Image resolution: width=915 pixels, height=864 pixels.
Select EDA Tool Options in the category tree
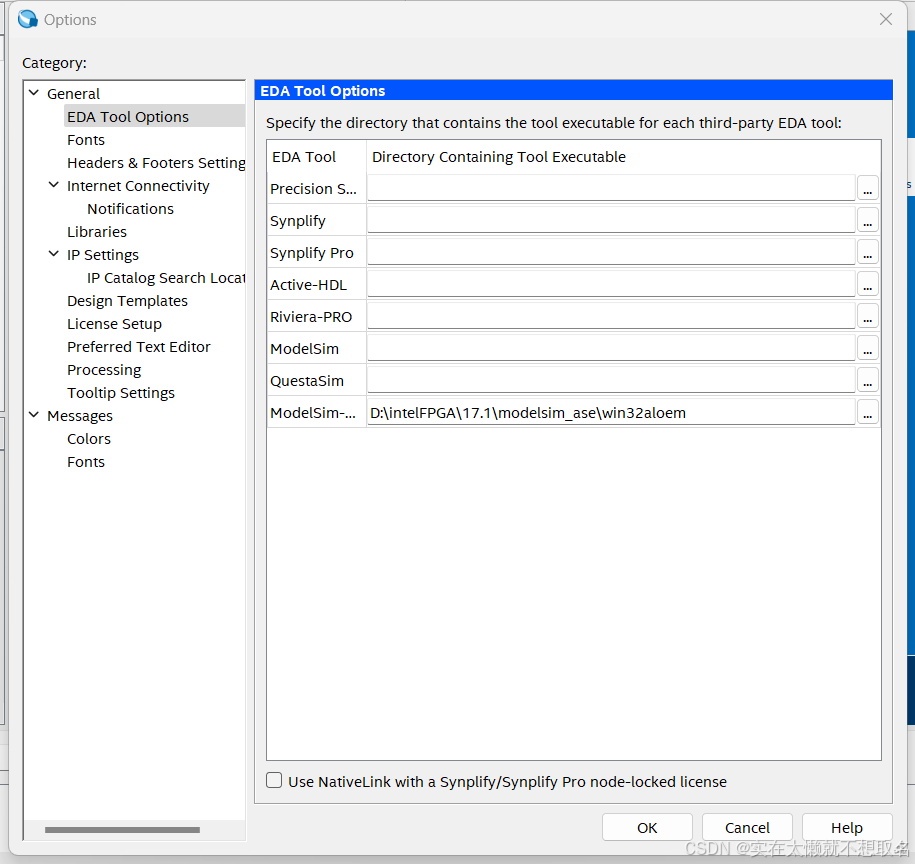[128, 117]
